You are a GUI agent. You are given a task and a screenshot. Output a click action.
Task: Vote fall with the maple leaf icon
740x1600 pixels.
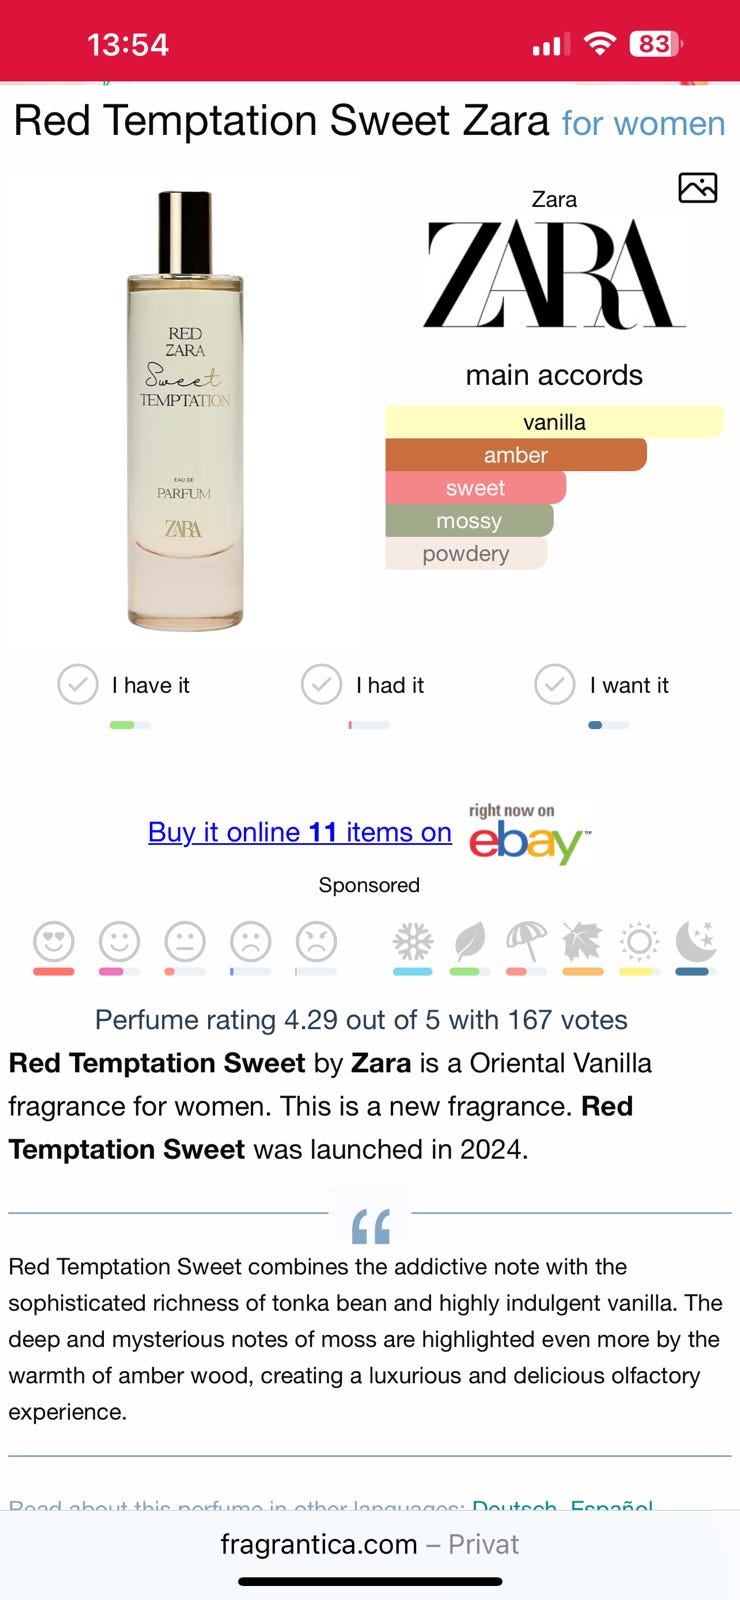coord(582,941)
